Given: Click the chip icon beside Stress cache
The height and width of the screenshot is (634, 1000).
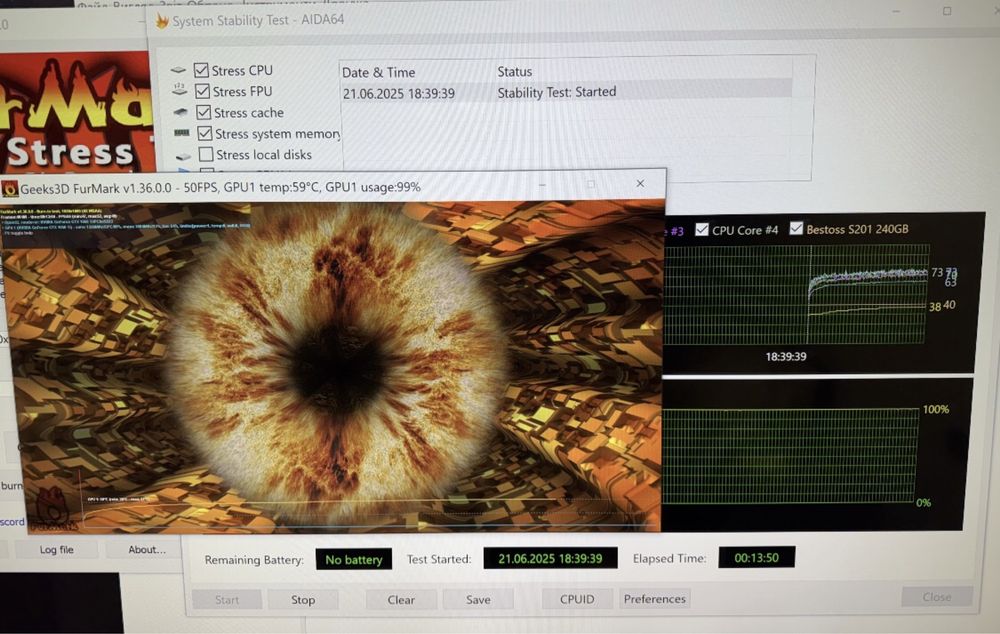Looking at the screenshot, I should tap(181, 112).
